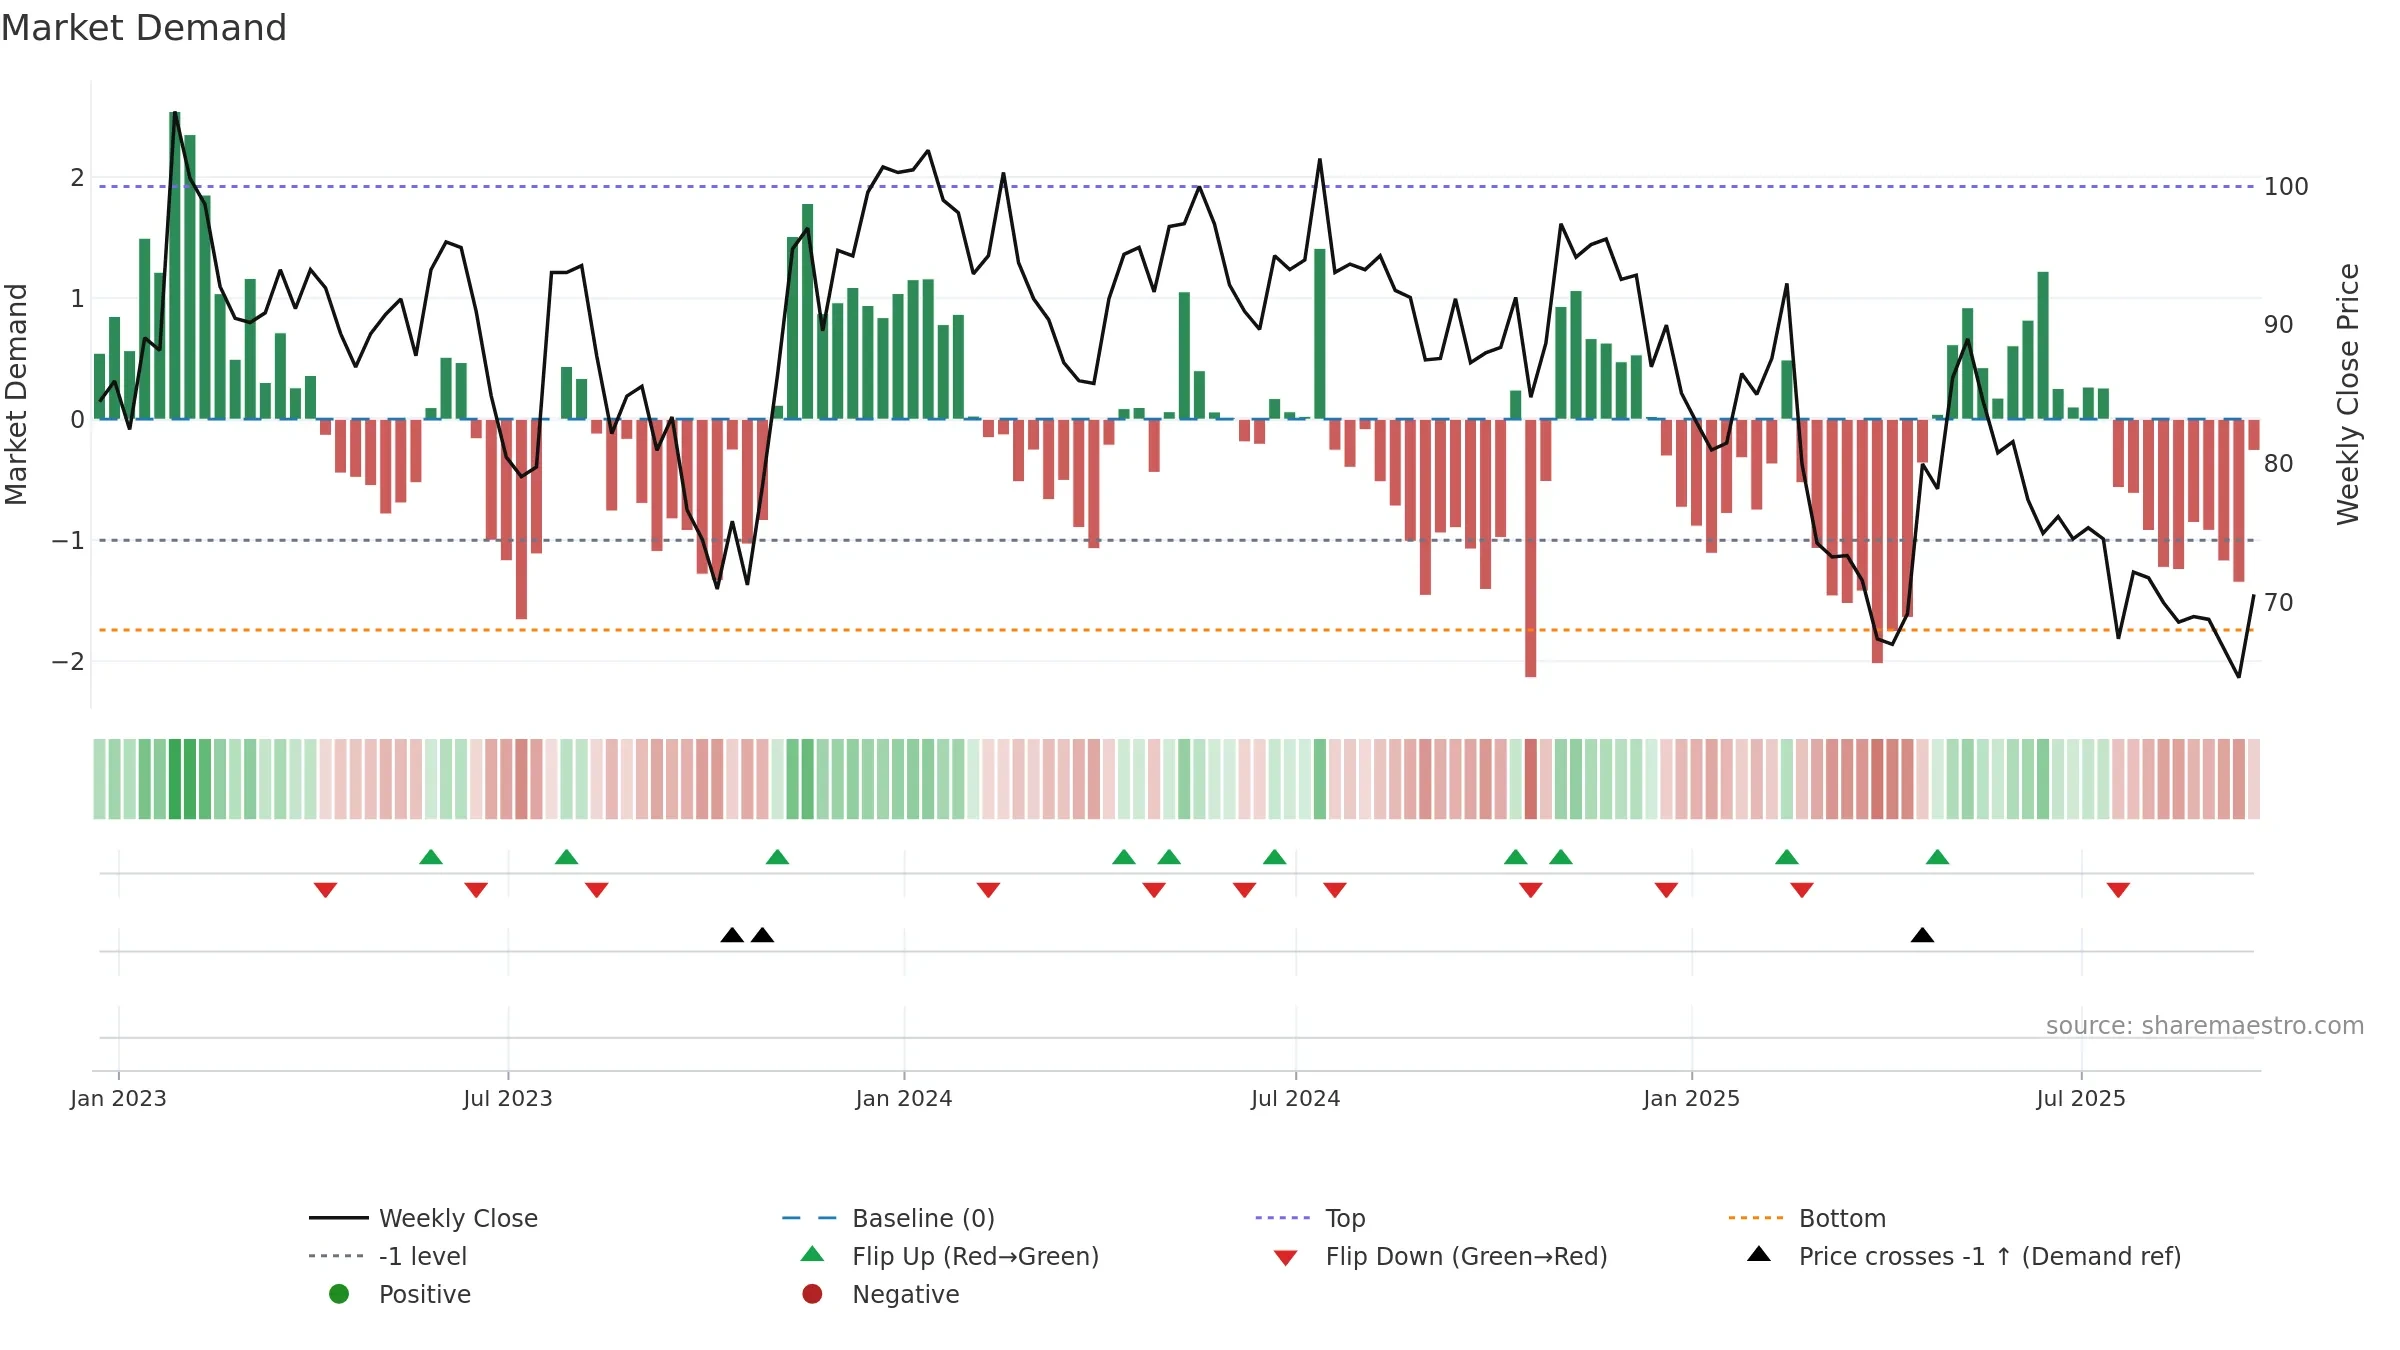Click the green Positive dot in legend

tap(339, 1294)
